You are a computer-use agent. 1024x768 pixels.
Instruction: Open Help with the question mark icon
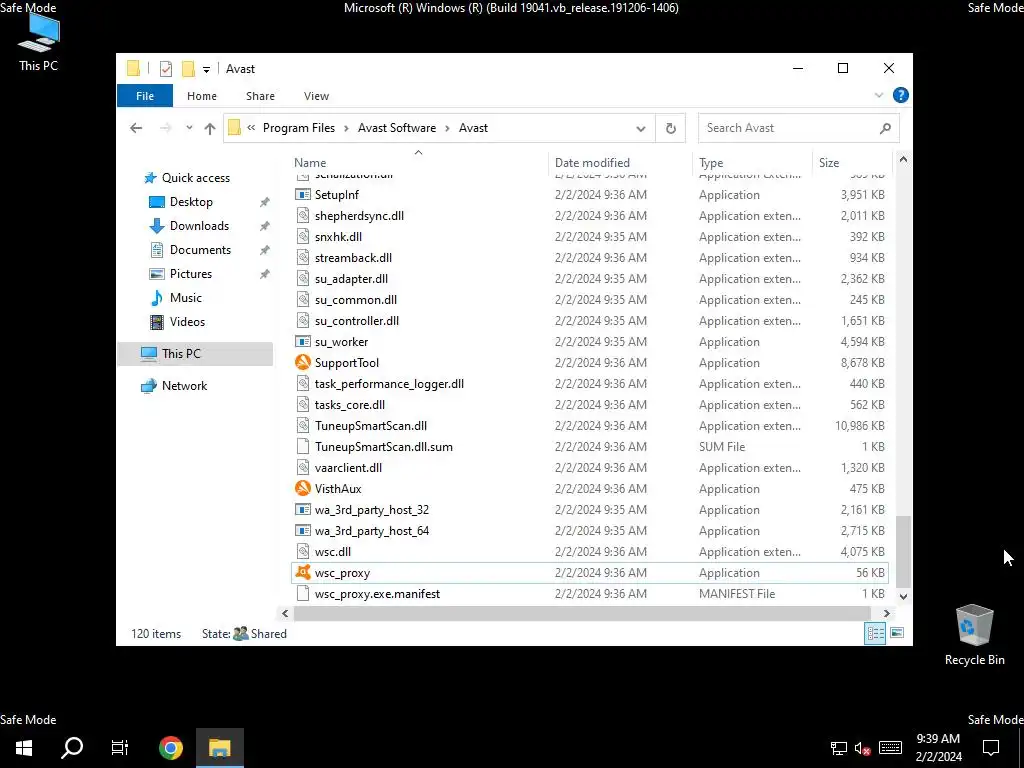click(901, 95)
